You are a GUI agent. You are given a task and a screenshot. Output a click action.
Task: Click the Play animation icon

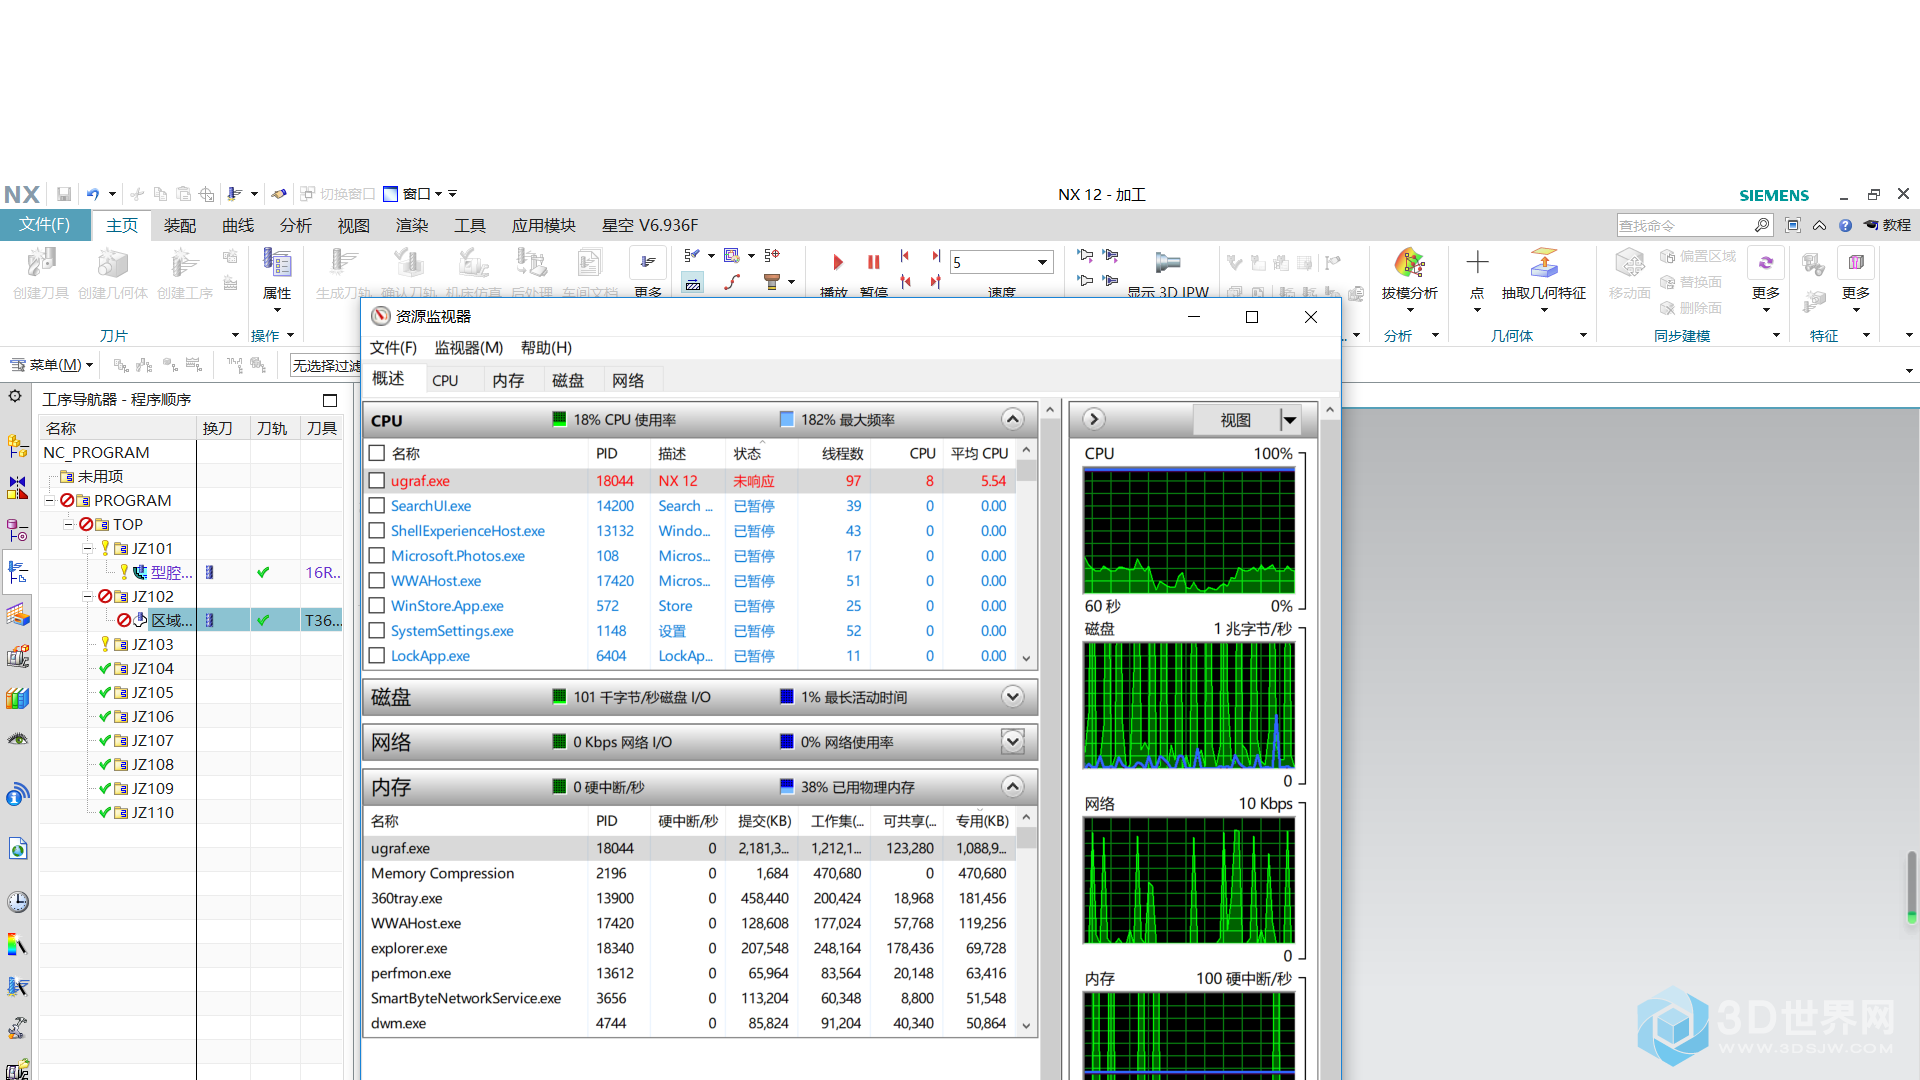(x=838, y=262)
